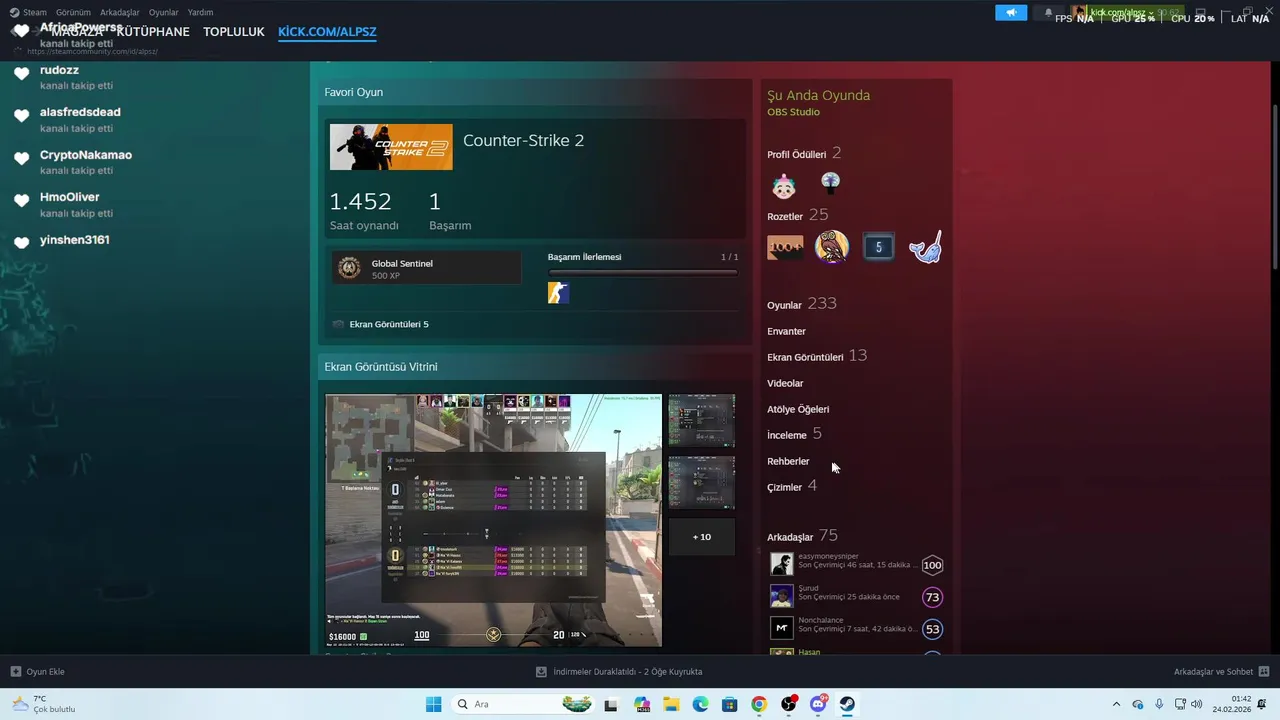
Task: Open Oyunlar 233 link
Action: [802, 304]
